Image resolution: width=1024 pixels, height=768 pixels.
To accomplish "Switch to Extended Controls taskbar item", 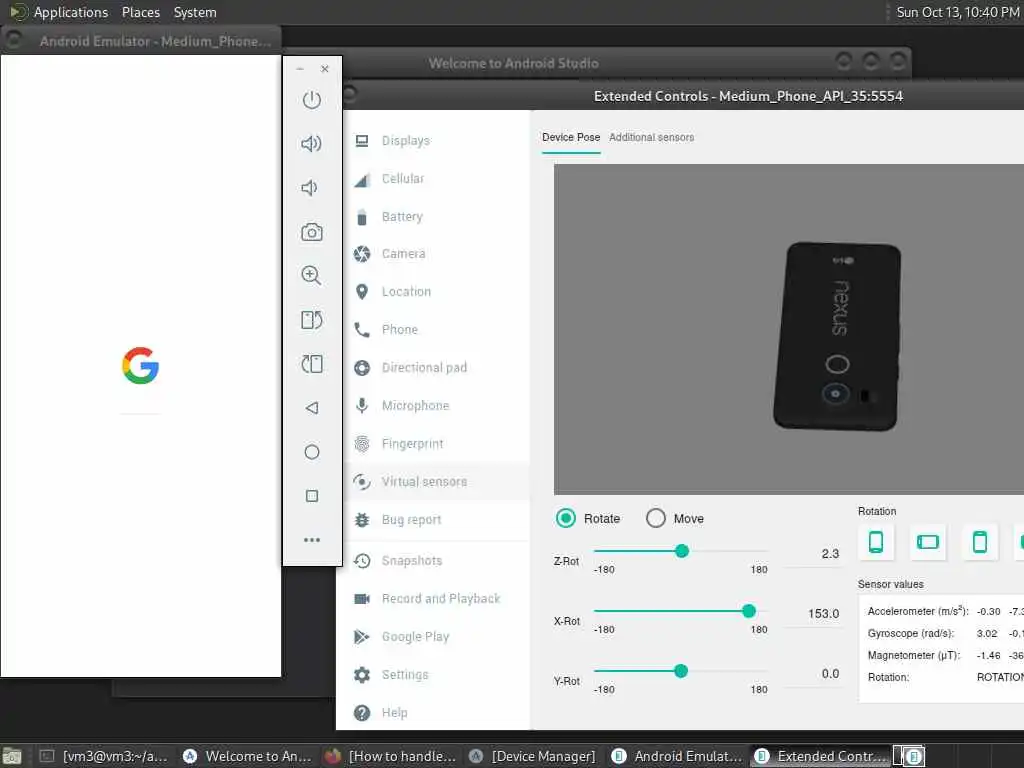I will 820,756.
